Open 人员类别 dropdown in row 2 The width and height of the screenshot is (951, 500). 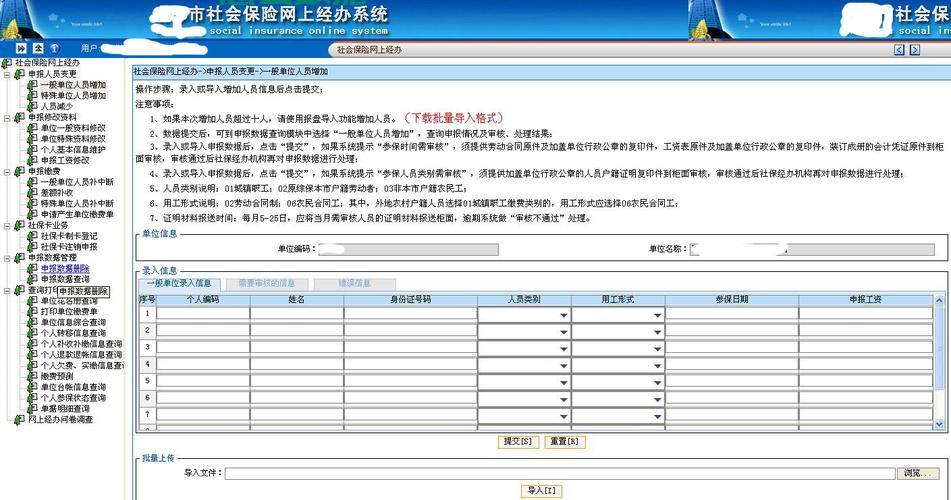(563, 332)
